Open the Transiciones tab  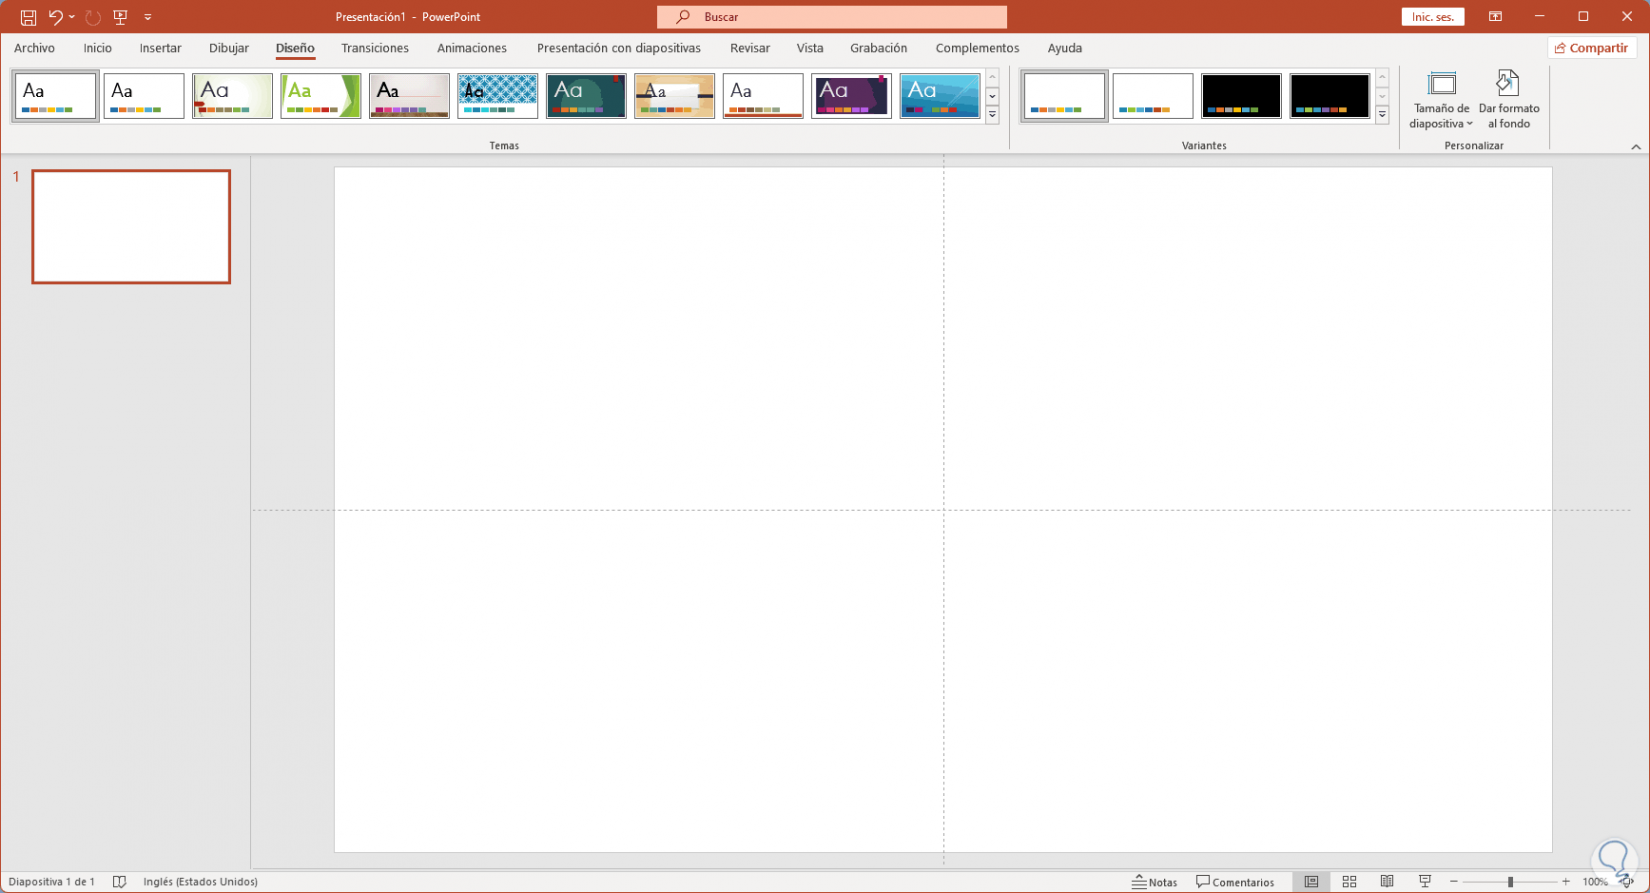point(375,48)
